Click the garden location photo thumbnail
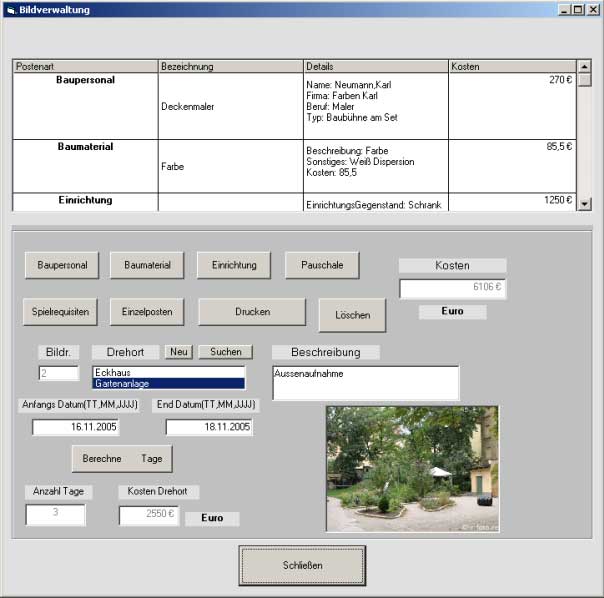 (412, 468)
